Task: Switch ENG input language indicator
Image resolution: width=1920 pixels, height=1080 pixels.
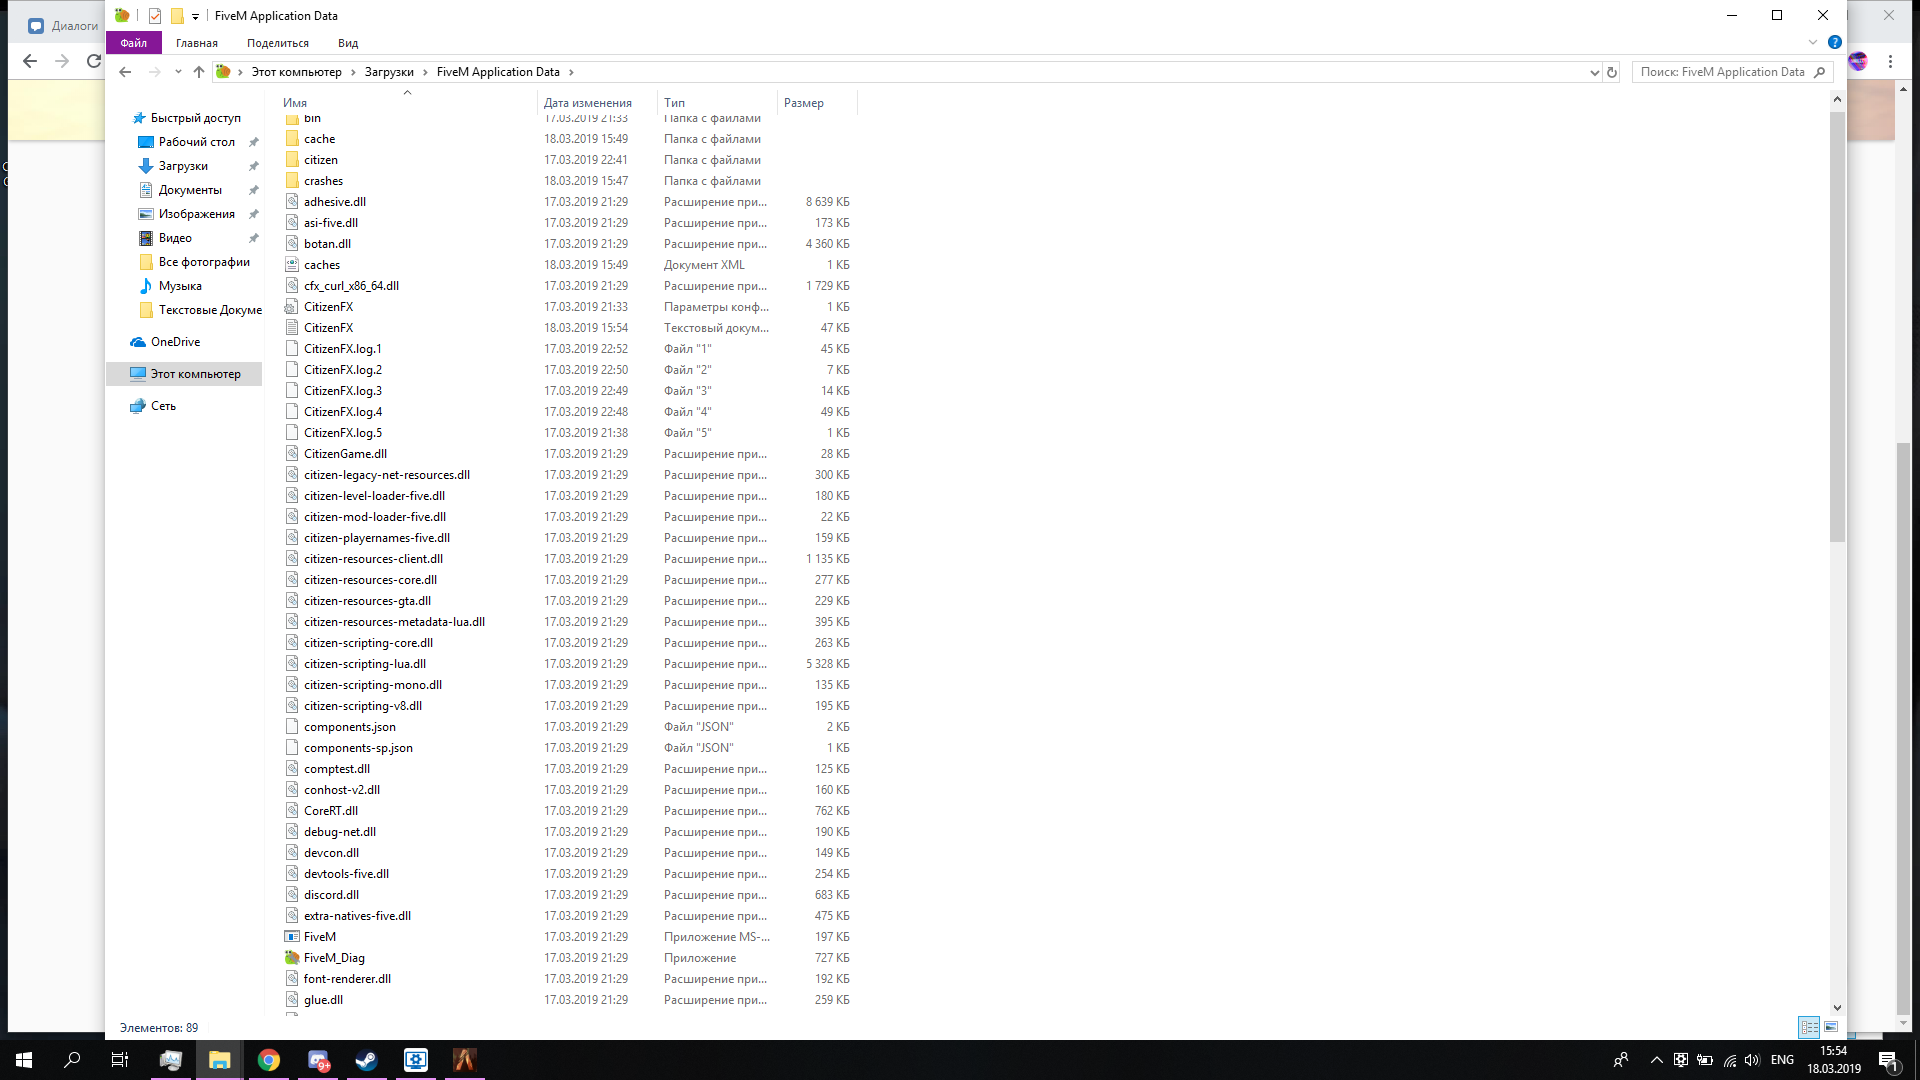Action: point(1782,1060)
